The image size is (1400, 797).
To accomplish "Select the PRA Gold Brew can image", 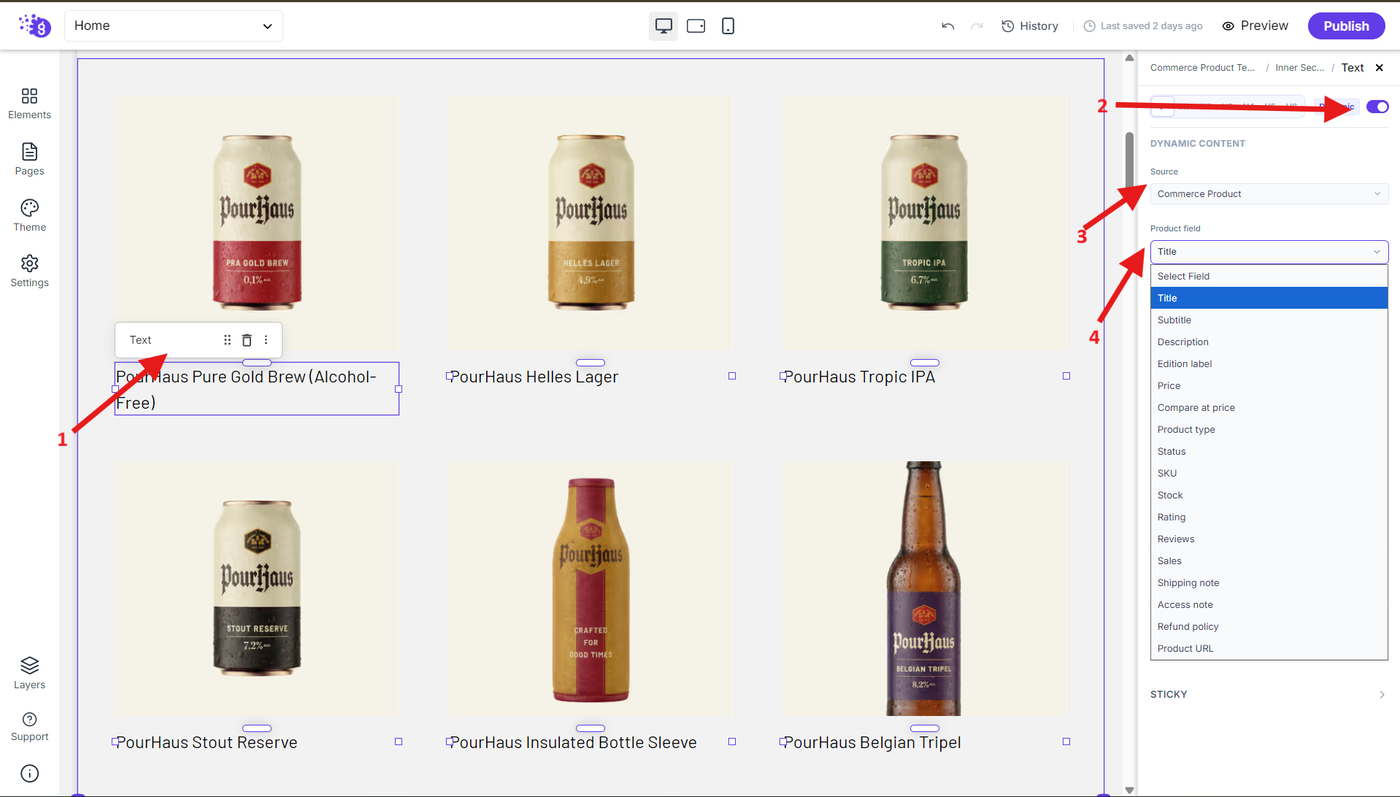I will coord(256,222).
